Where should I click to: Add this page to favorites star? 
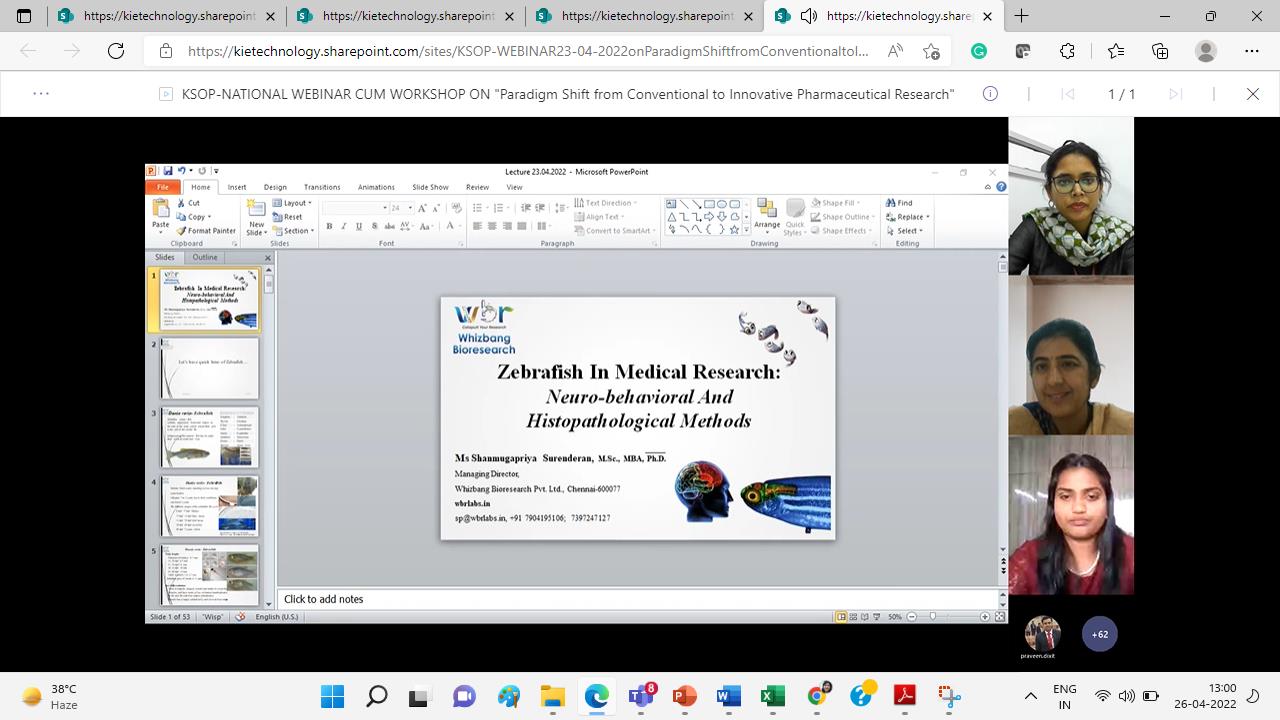coord(1116,51)
